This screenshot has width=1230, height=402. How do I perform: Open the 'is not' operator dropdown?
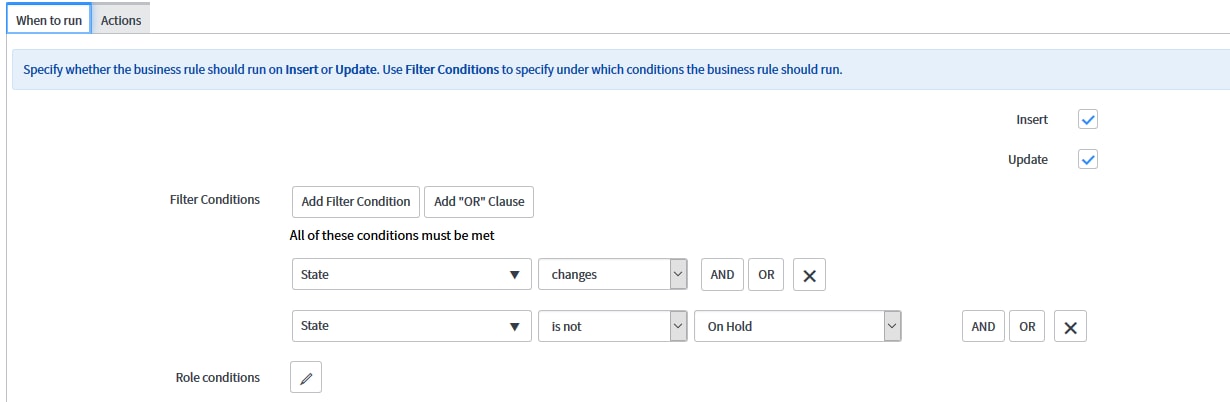(x=613, y=327)
